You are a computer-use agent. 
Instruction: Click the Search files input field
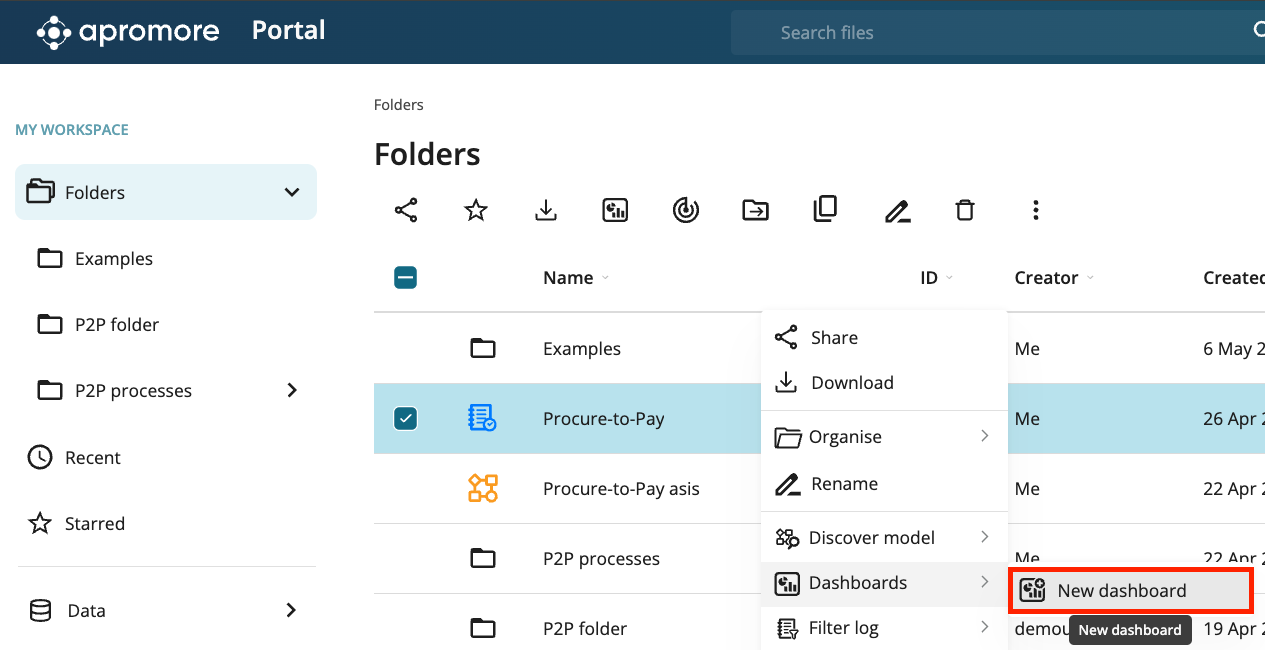tap(990, 33)
